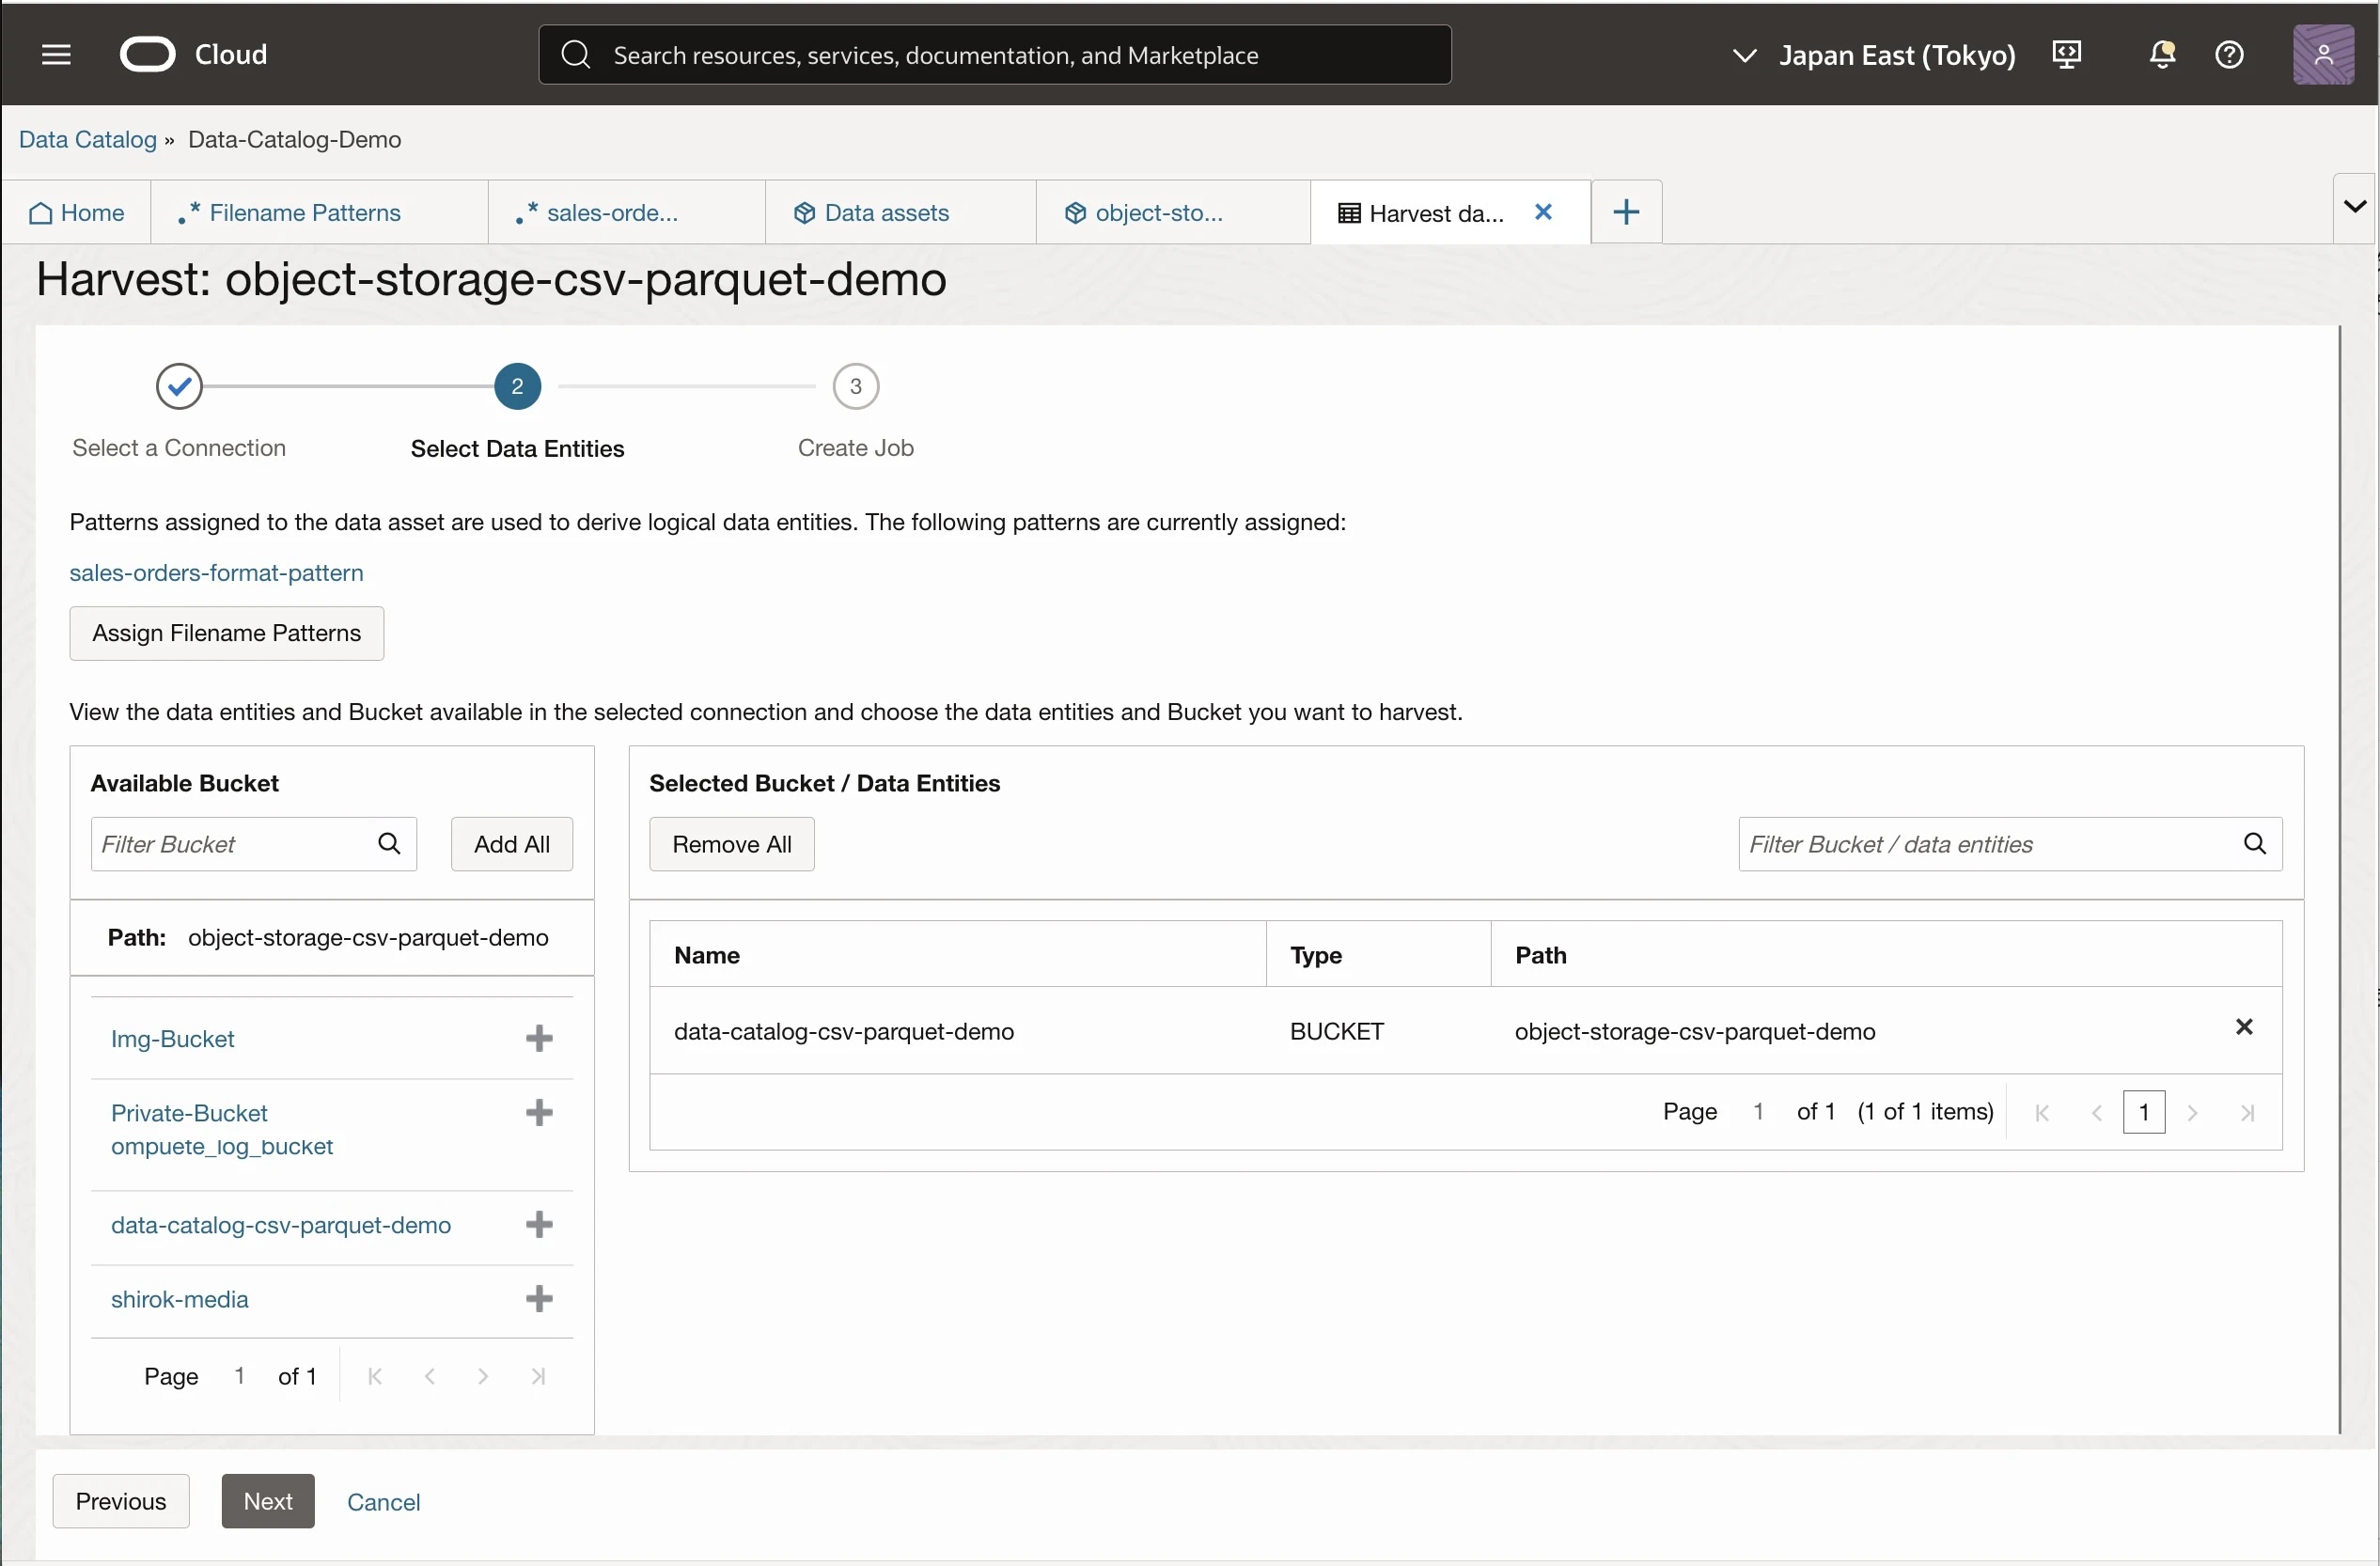
Task: Open the hamburger navigation menu
Action: [x=56, y=54]
